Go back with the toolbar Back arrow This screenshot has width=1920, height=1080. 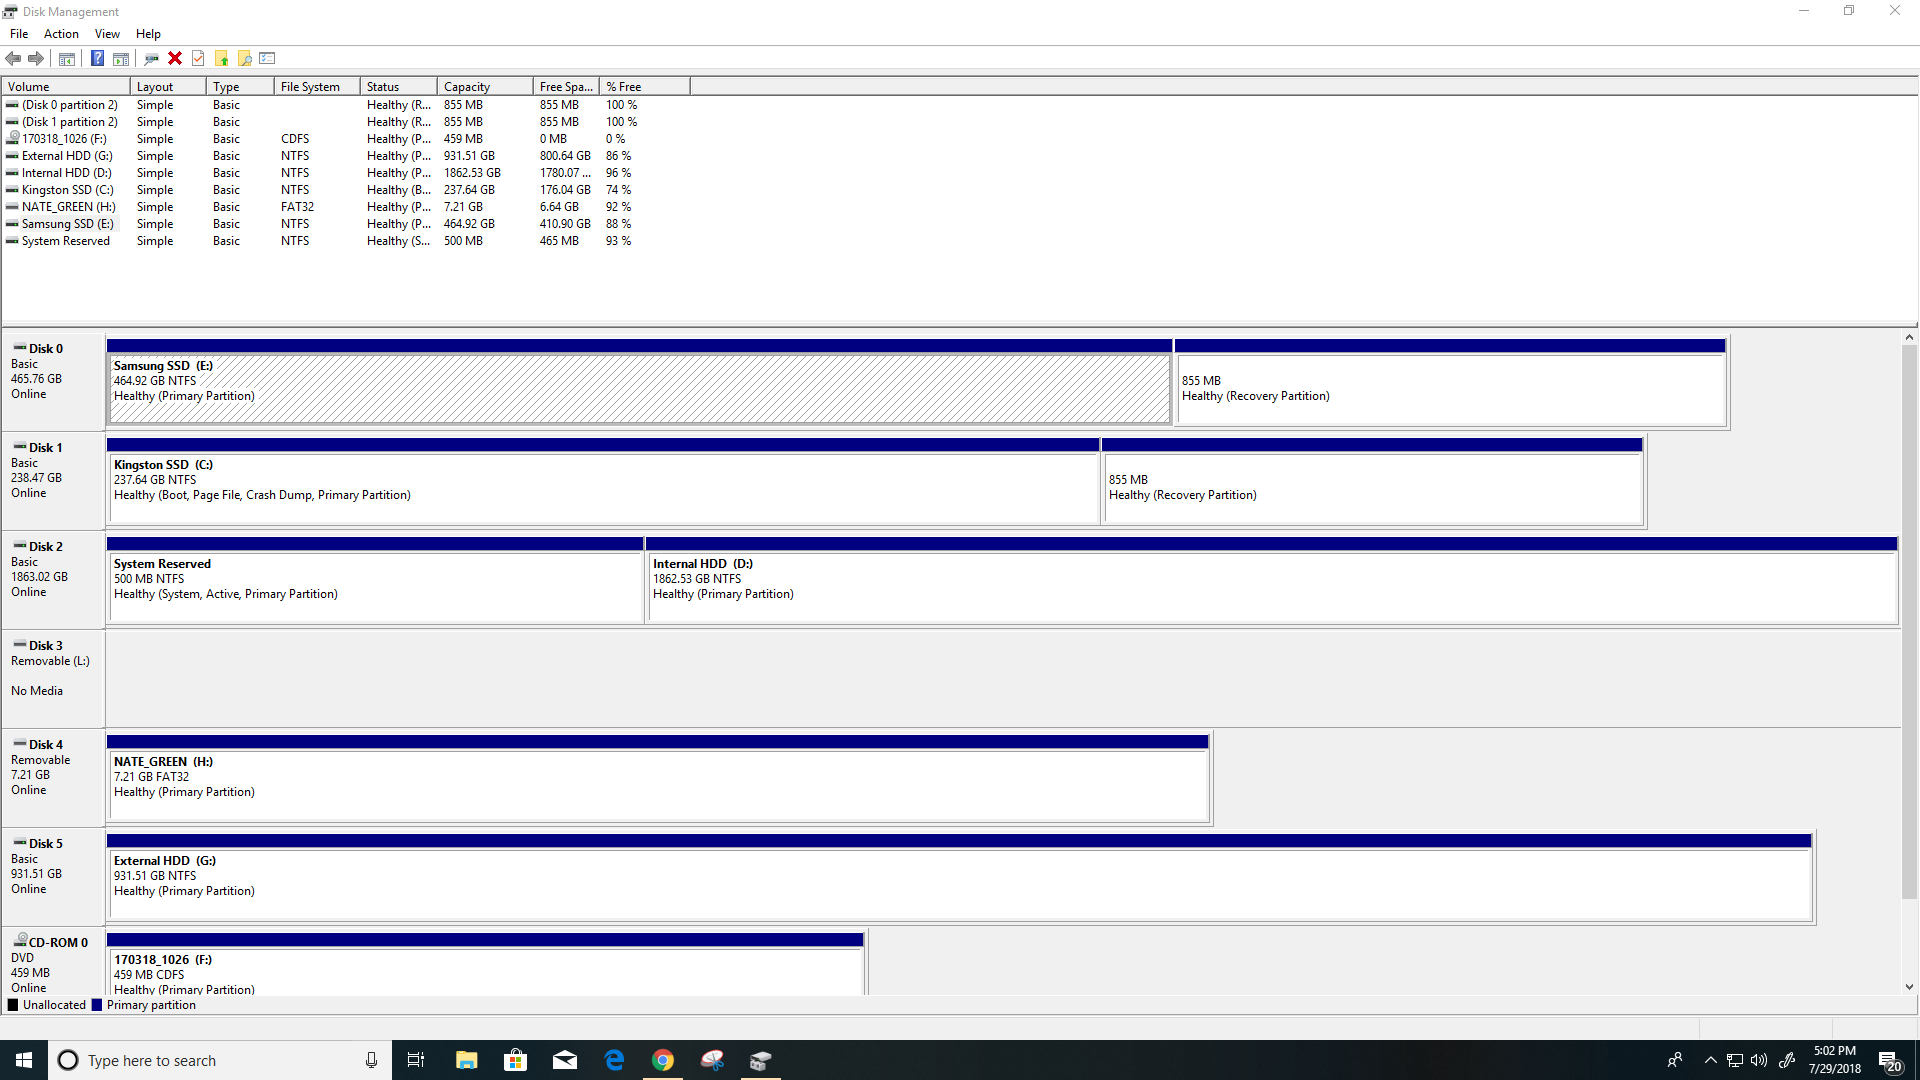(x=14, y=58)
